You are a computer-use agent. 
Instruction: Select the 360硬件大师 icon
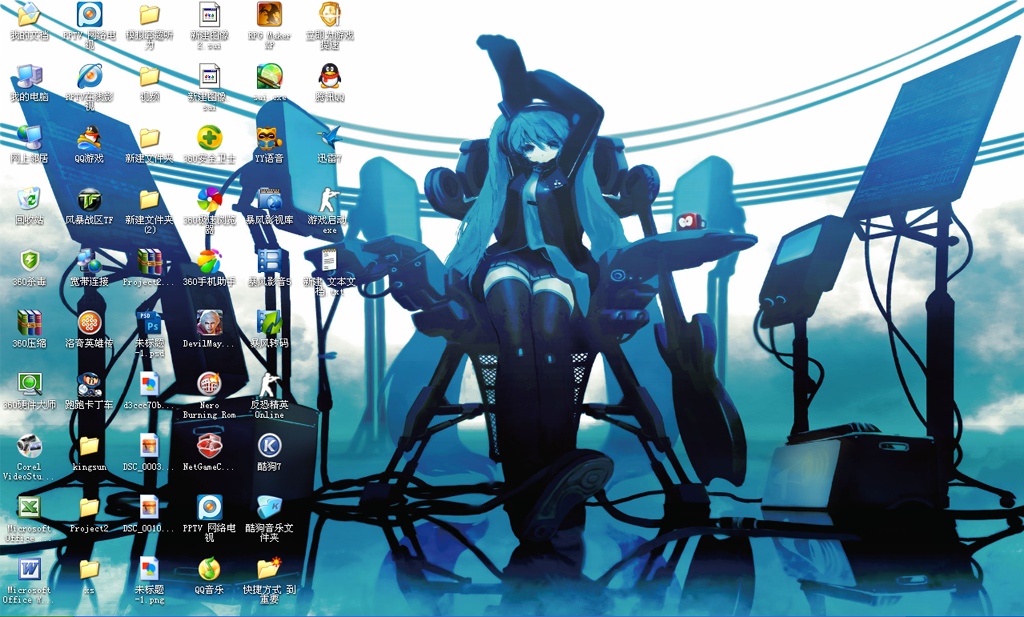29,384
